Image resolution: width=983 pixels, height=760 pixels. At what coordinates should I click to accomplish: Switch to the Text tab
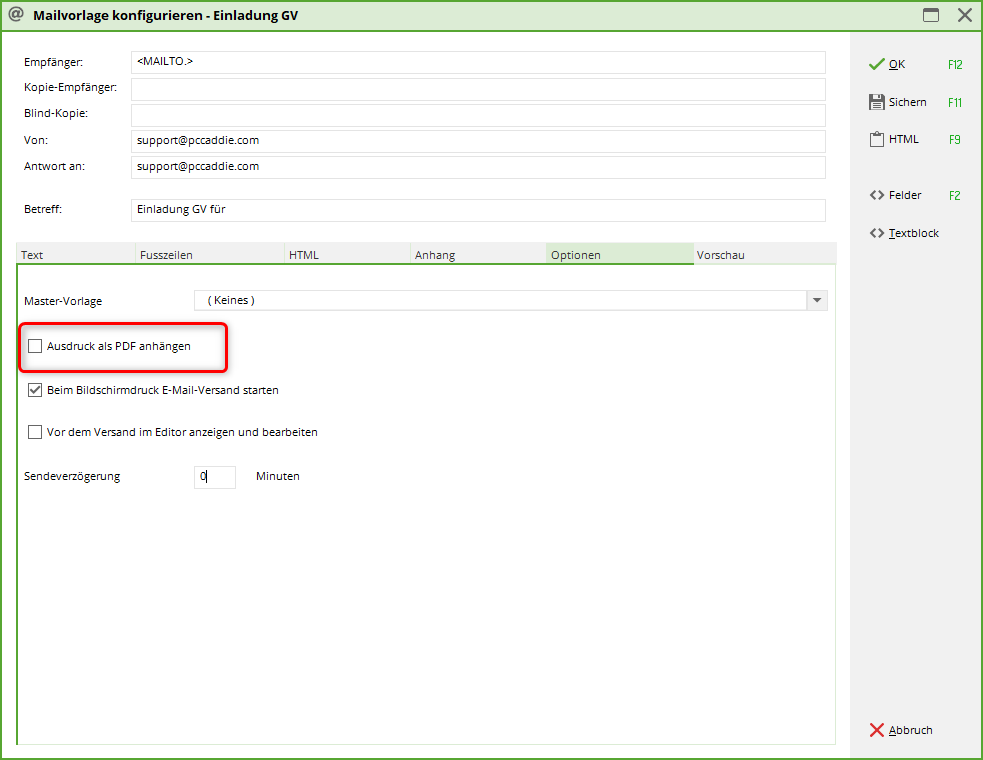75,255
